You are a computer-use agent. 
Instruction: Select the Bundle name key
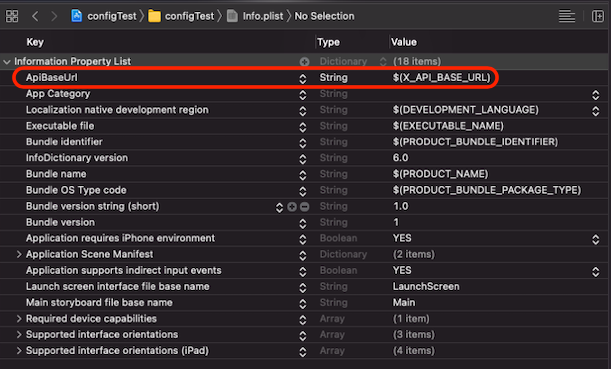(x=56, y=174)
